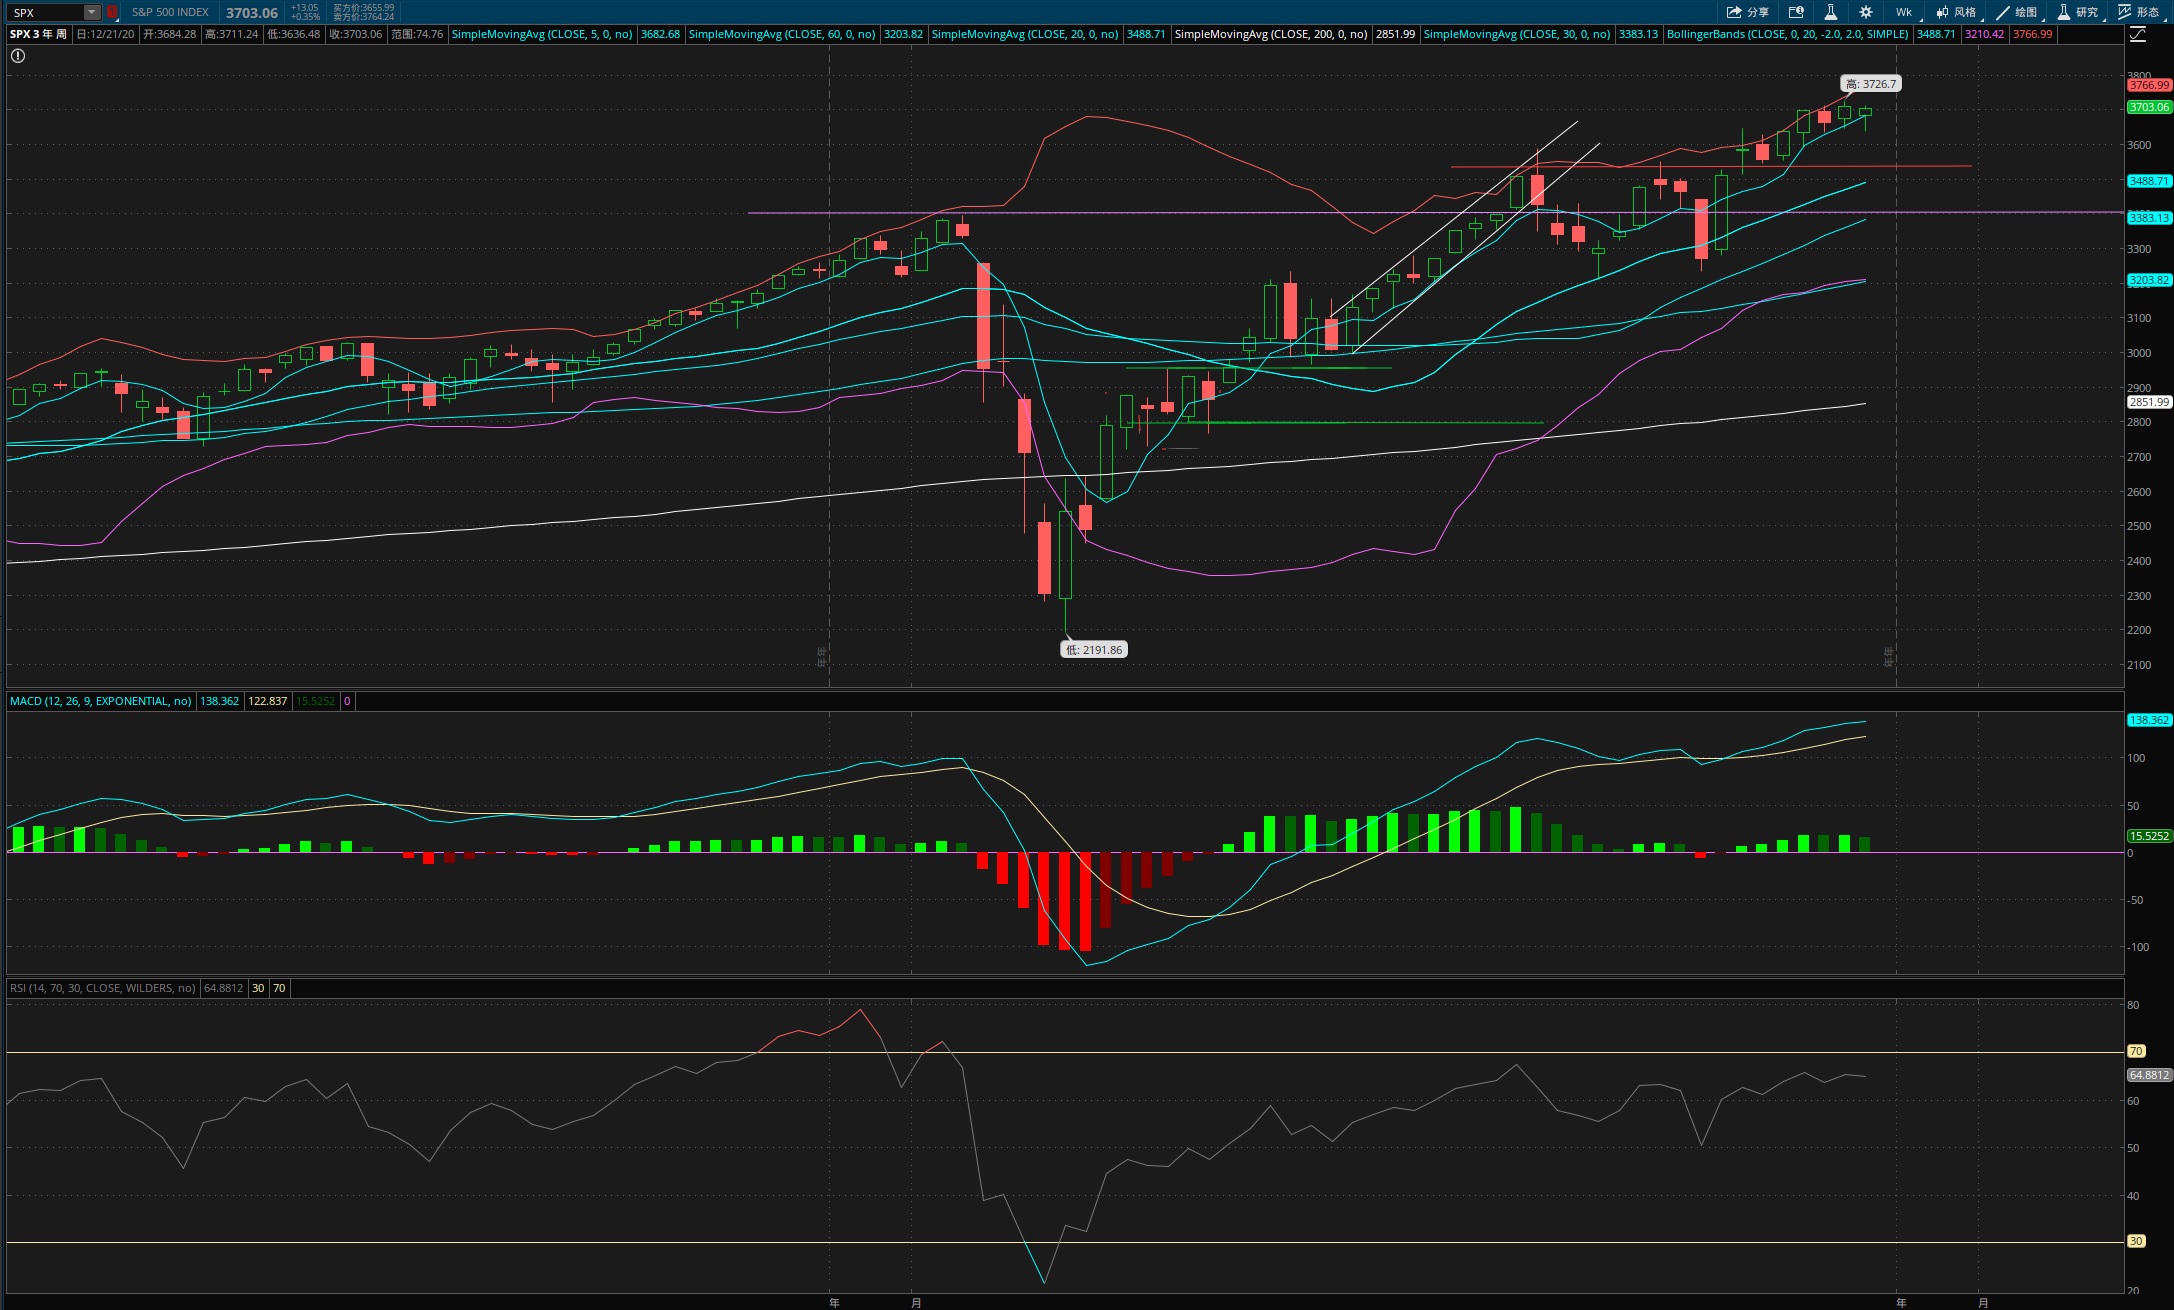The width and height of the screenshot is (2174, 1310).
Task: Open the 形态 Patterns menu
Action: click(x=2138, y=12)
